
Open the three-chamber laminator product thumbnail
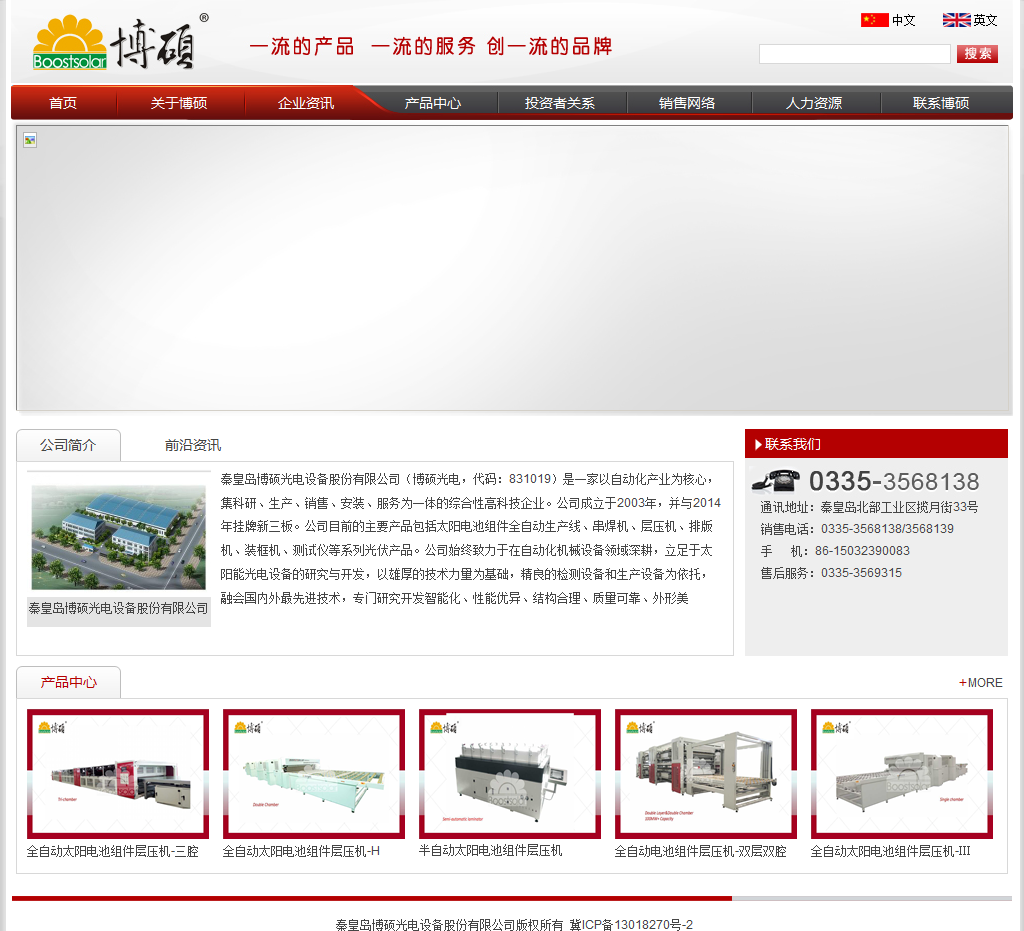click(x=118, y=774)
